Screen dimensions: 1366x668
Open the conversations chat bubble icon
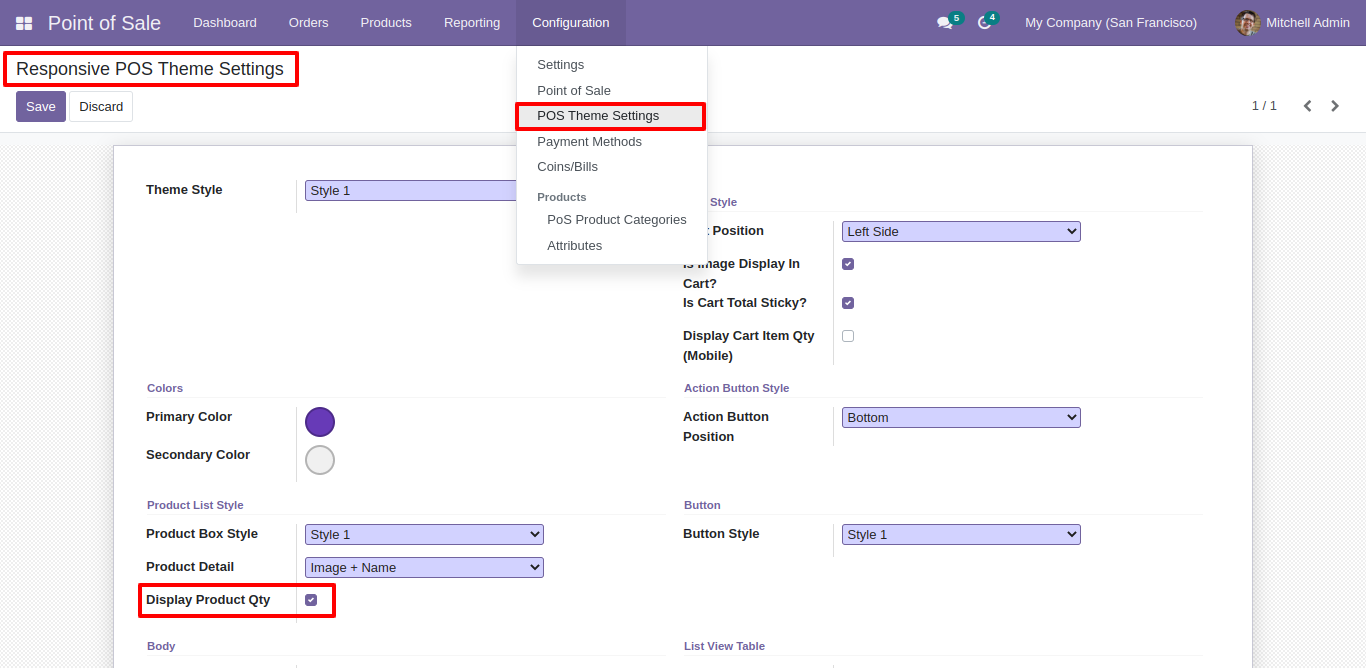point(944,23)
